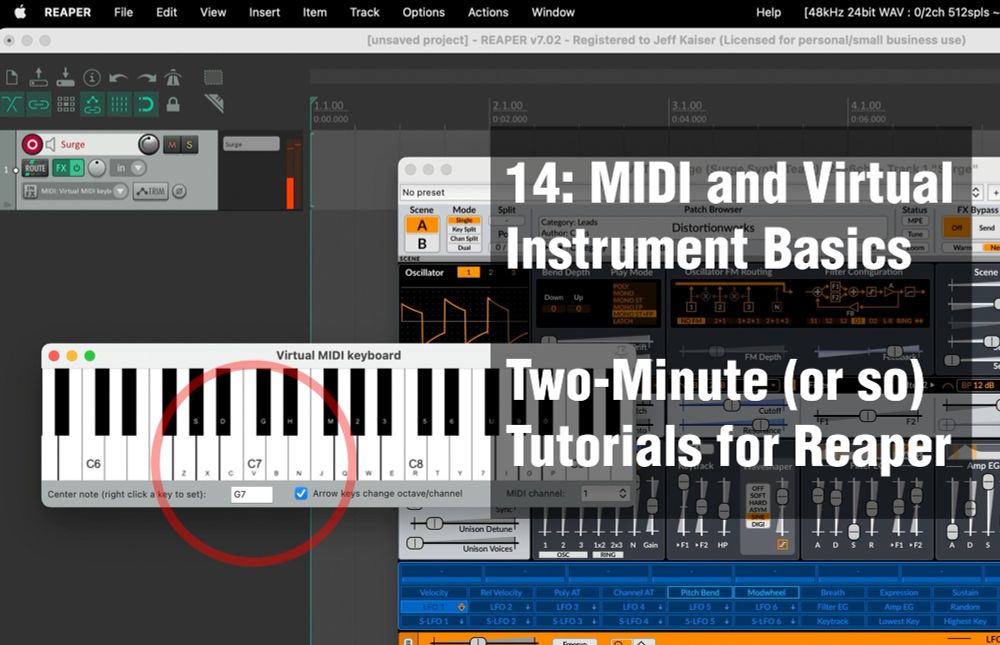Open the Surge track ROUTE button
Viewport: 1000px width, 645px height.
[35, 168]
